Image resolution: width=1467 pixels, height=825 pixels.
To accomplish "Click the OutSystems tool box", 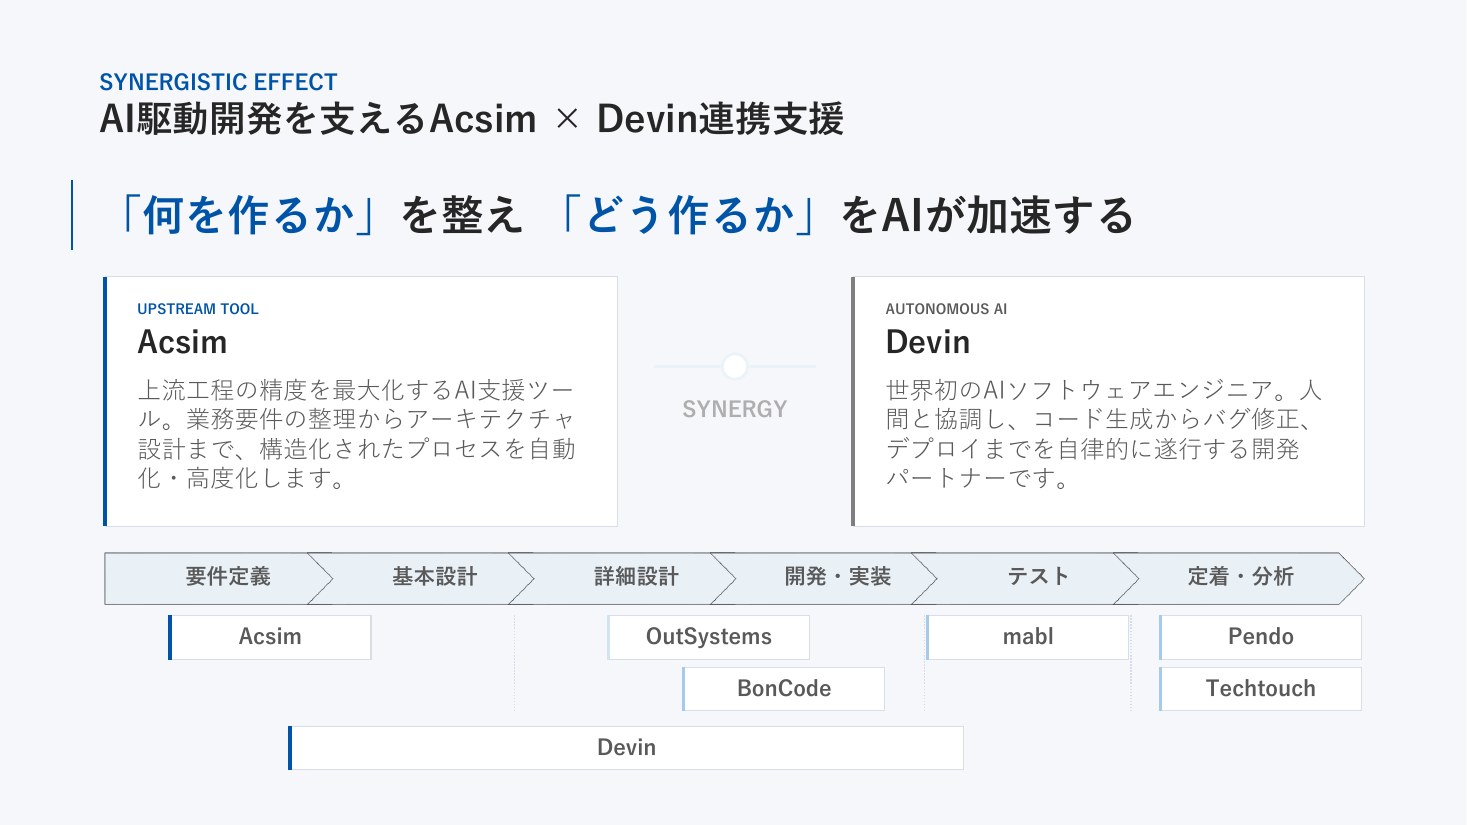I will pyautogui.click(x=709, y=637).
